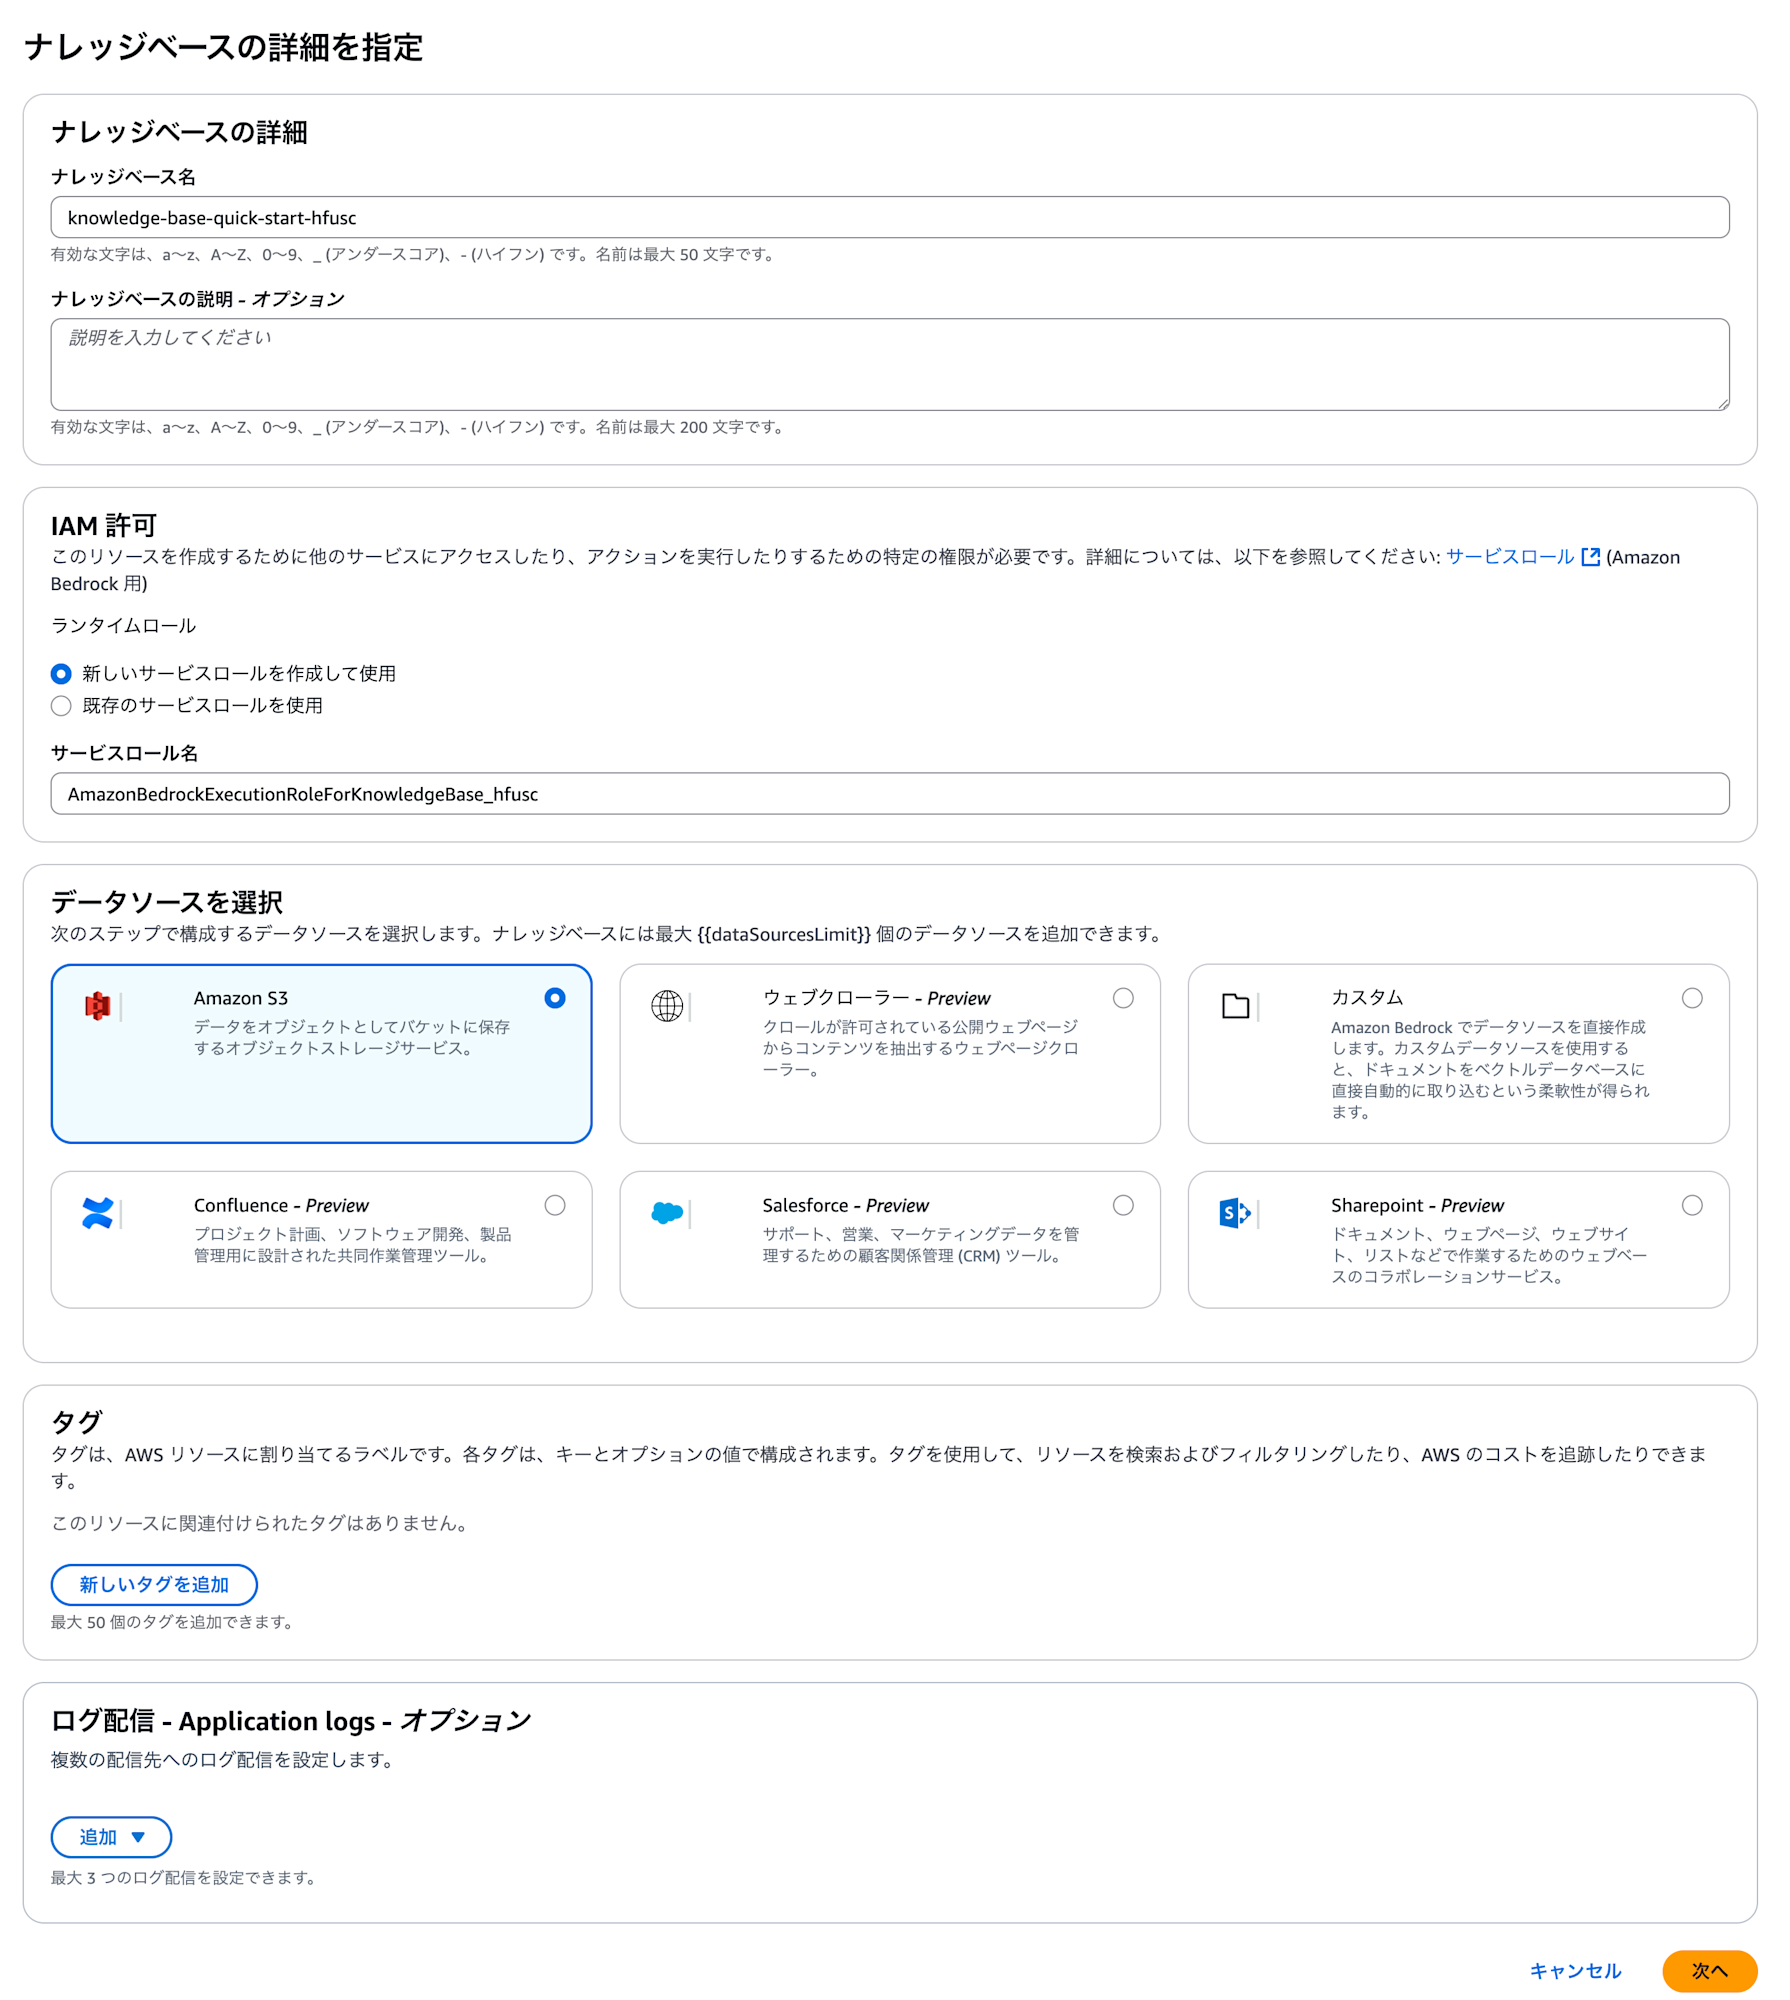Click the カスタム card description text
This screenshot has width=1790, height=2000.
(1490, 1070)
